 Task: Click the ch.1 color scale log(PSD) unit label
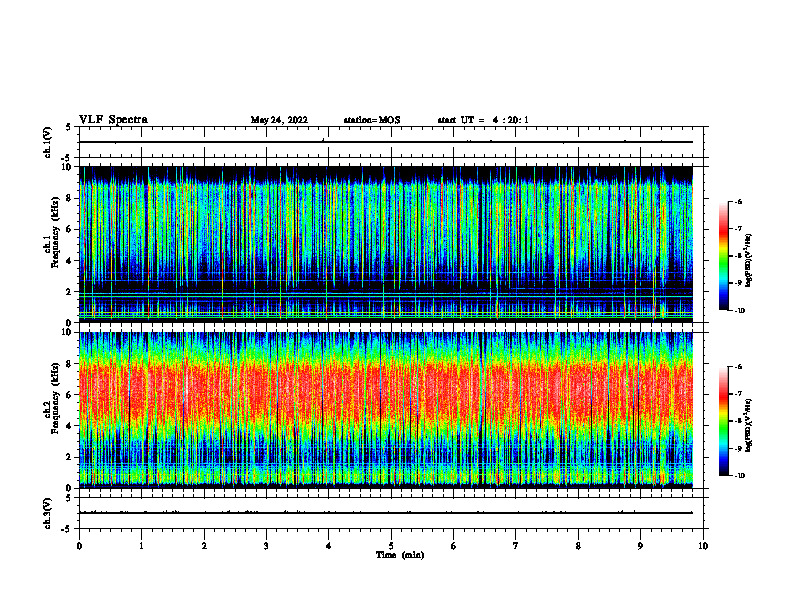click(x=749, y=260)
